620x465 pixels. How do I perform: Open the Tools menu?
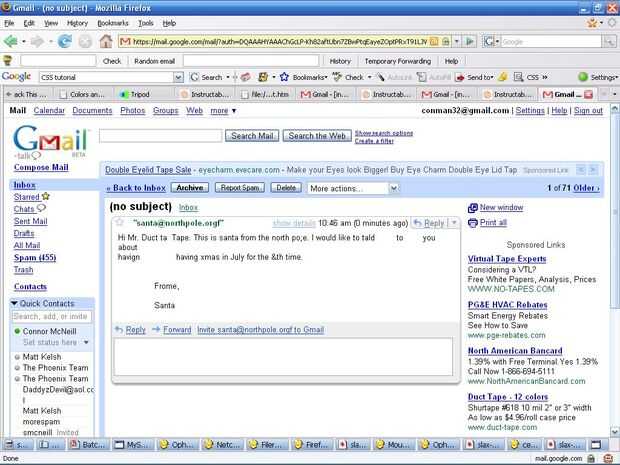[146, 23]
